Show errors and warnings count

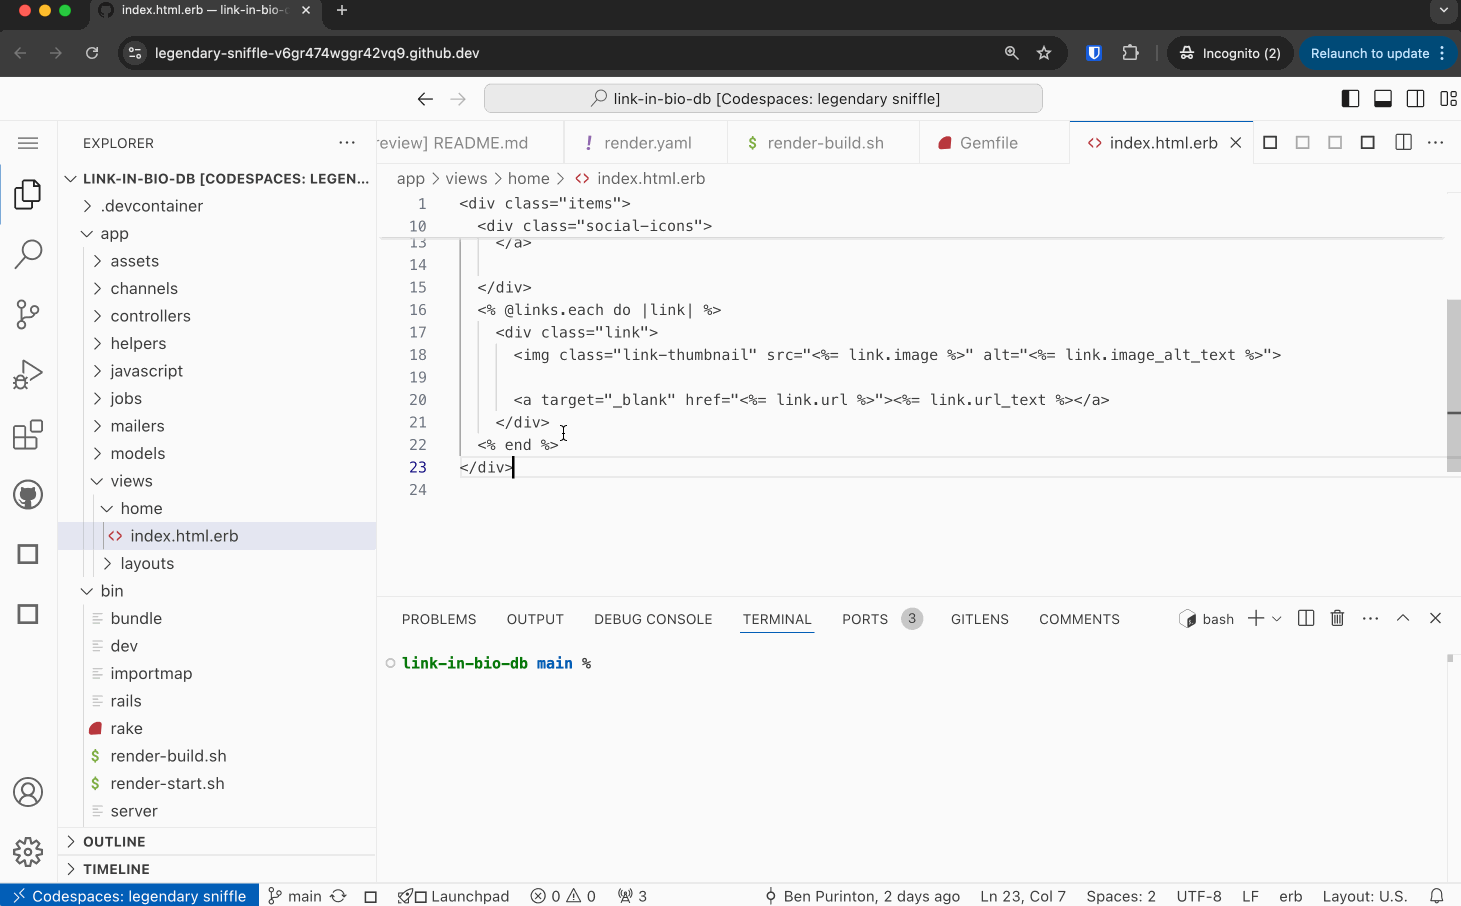pos(563,896)
